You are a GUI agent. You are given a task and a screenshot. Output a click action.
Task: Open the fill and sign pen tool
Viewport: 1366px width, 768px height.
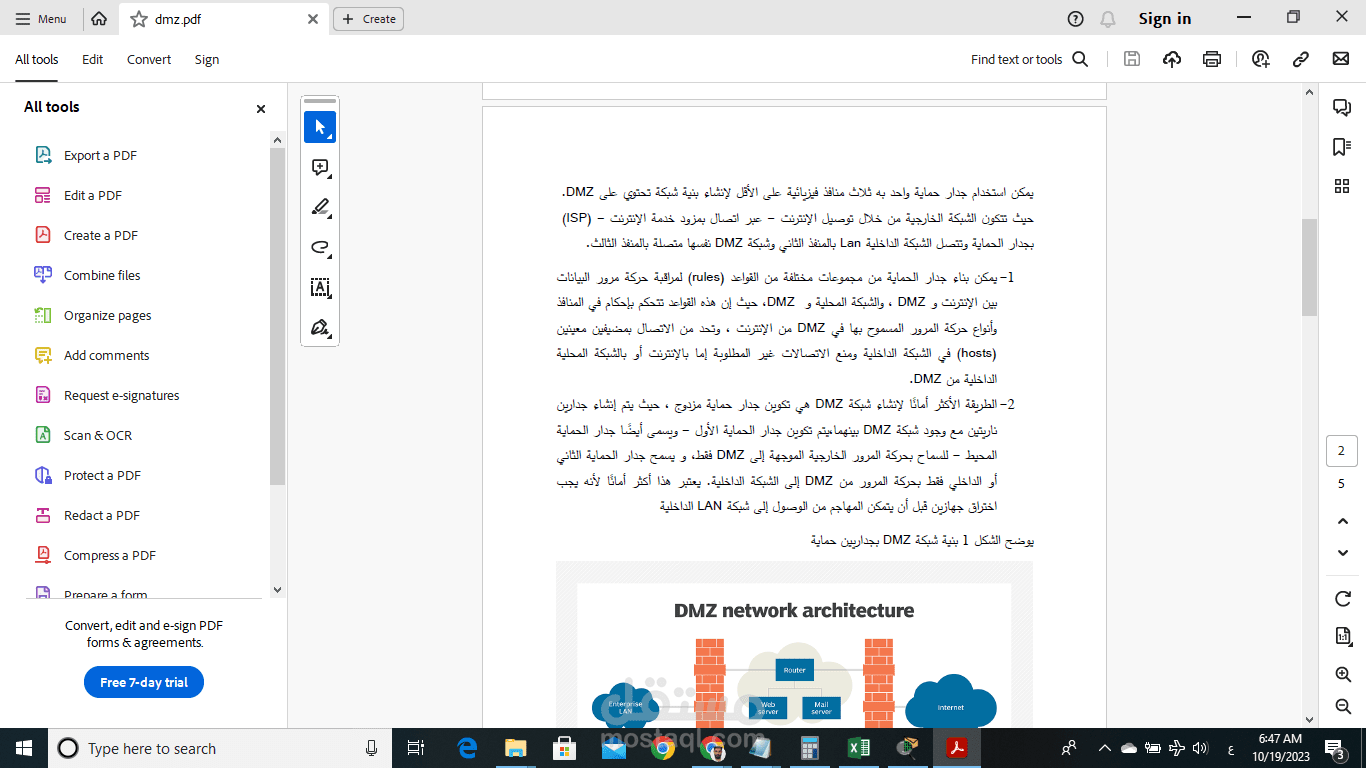(320, 327)
